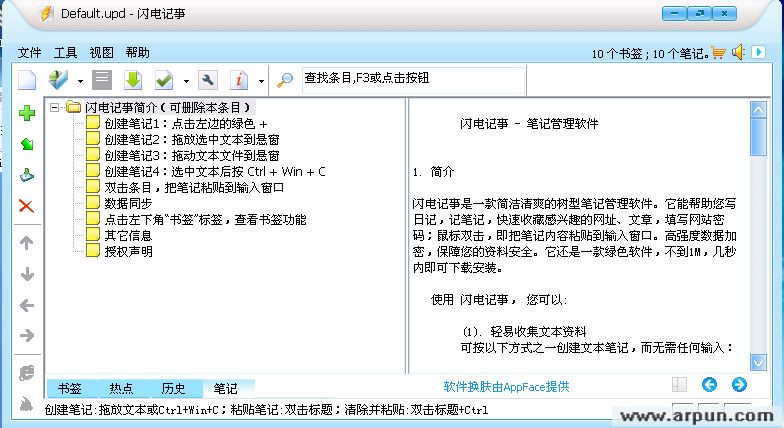Select 创建笔记2：拖放选中文本到悬窗 item
Viewport: 784px width, 428px height.
[x=192, y=140]
